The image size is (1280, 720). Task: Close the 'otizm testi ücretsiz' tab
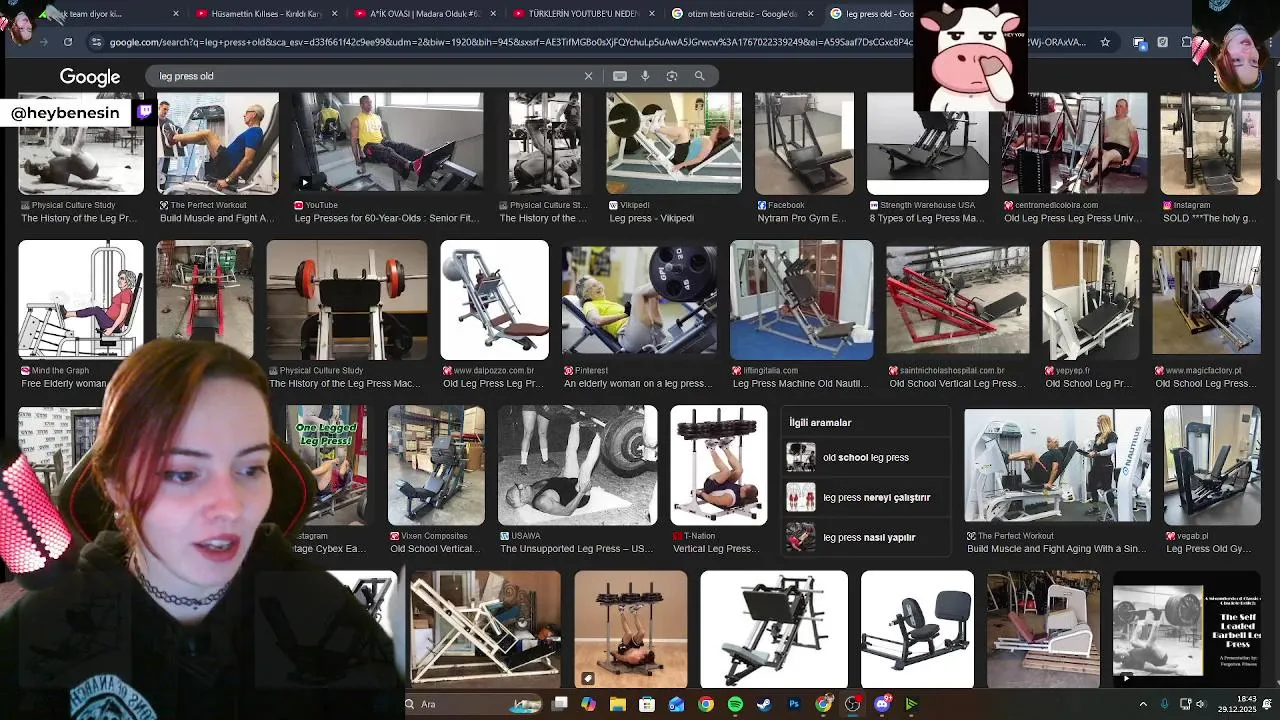[810, 14]
